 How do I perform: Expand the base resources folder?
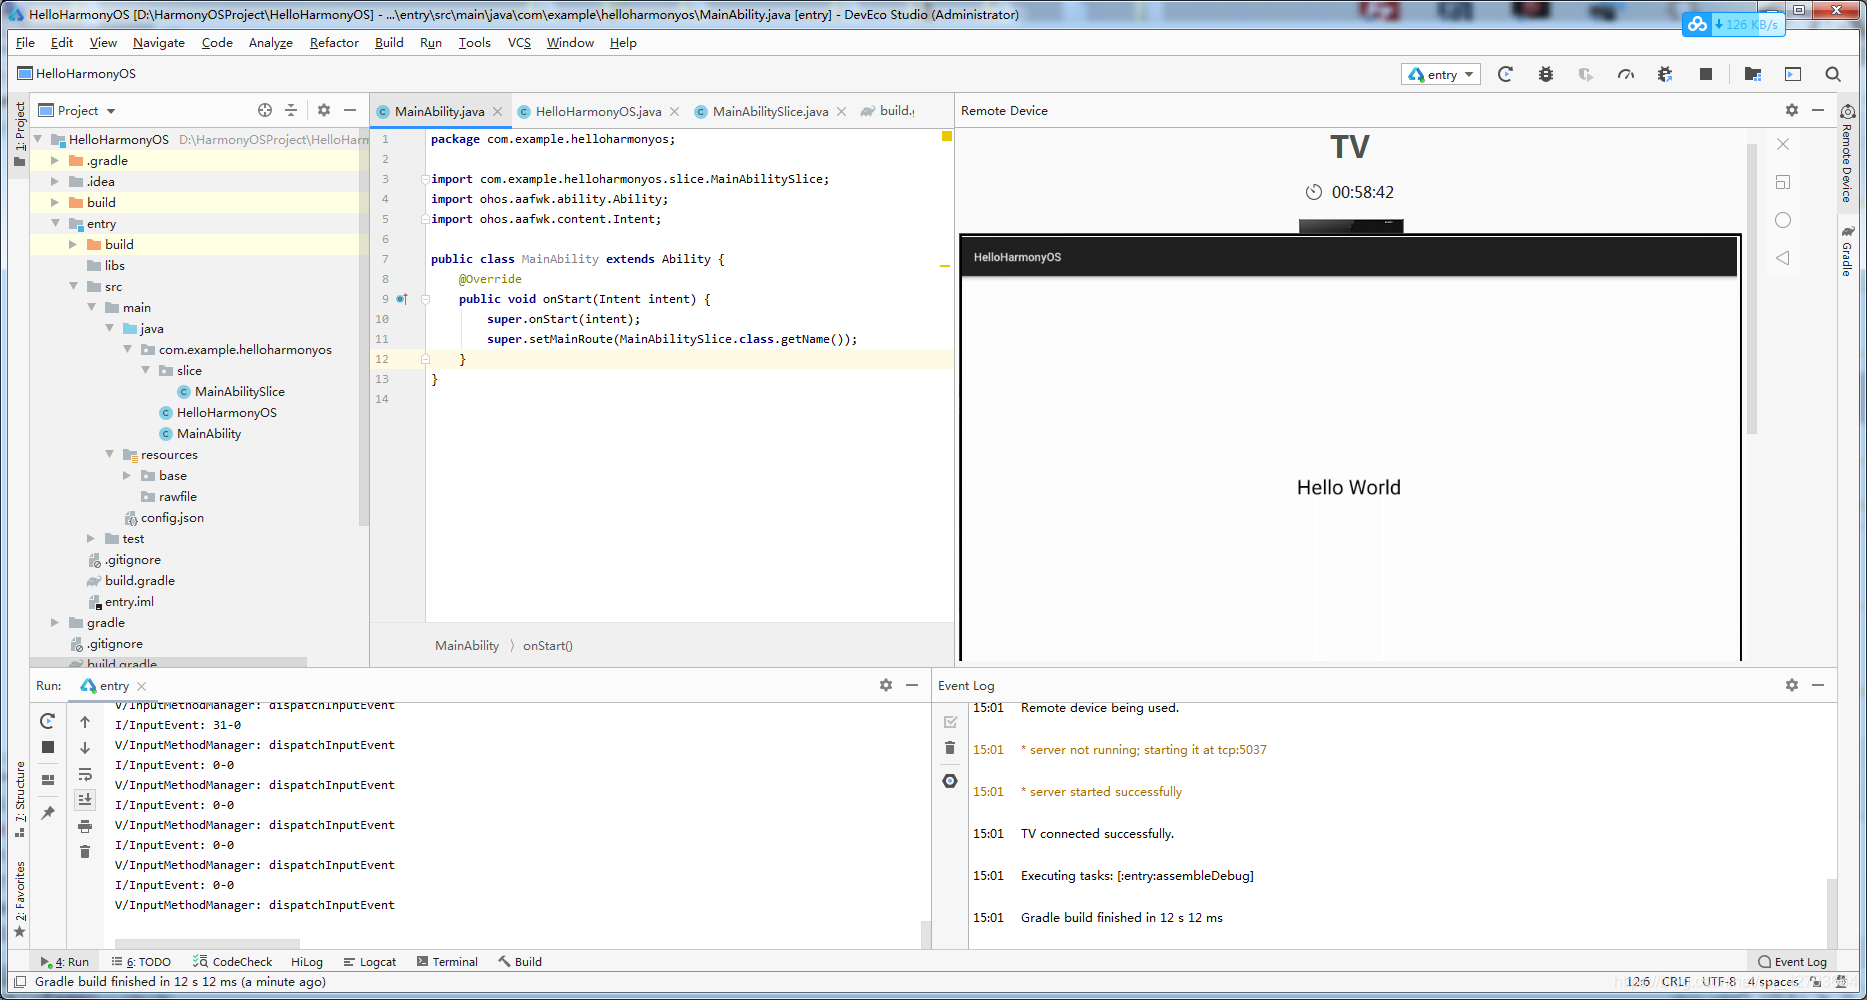click(127, 476)
